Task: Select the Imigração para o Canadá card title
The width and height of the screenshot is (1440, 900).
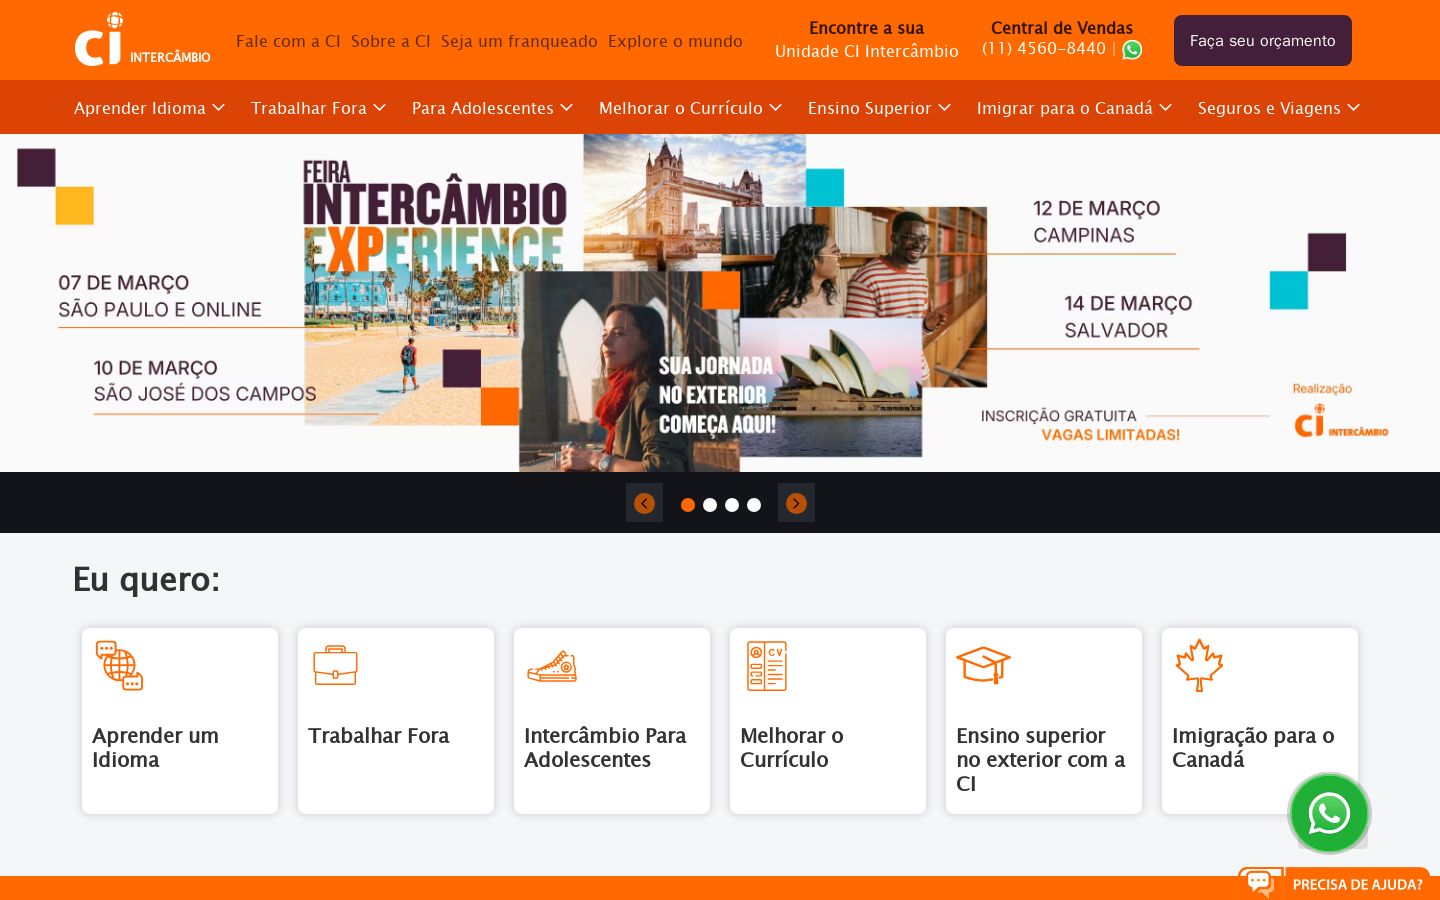Action: [1253, 748]
